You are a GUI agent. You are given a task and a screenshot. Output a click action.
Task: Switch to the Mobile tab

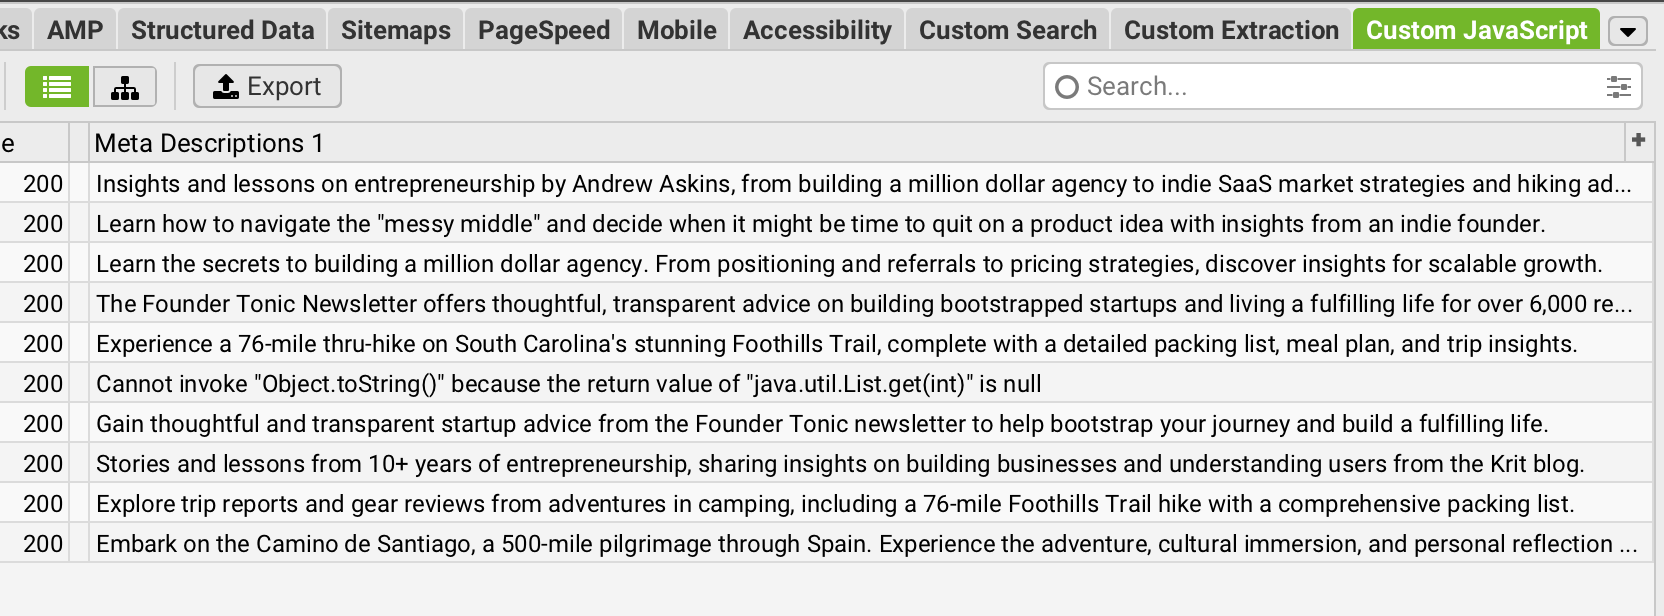point(676,30)
